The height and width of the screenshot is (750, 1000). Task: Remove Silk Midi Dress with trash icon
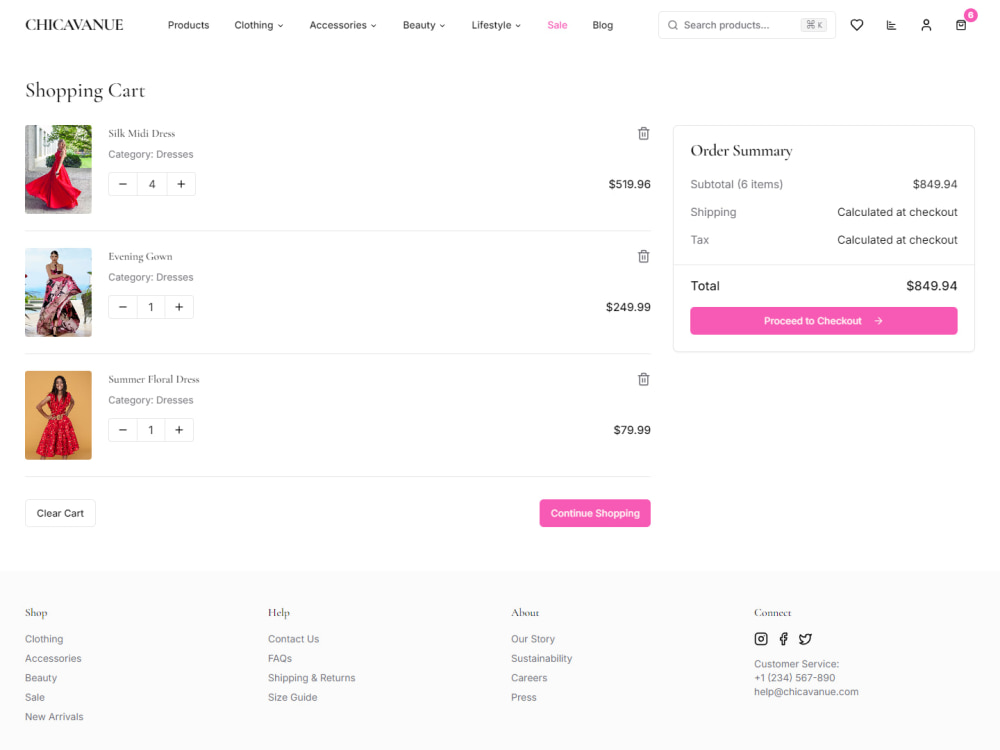click(643, 133)
